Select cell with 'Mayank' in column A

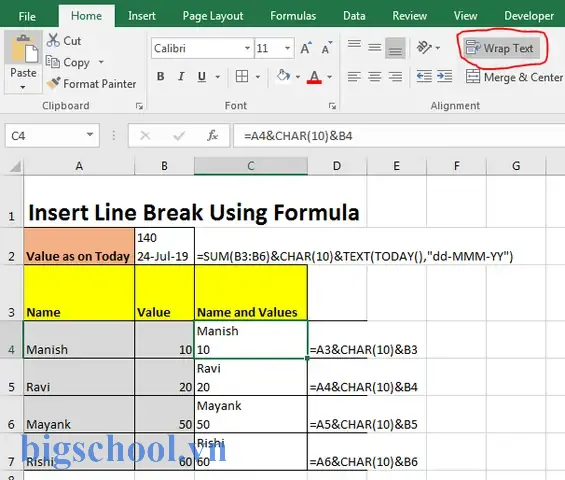(79, 415)
